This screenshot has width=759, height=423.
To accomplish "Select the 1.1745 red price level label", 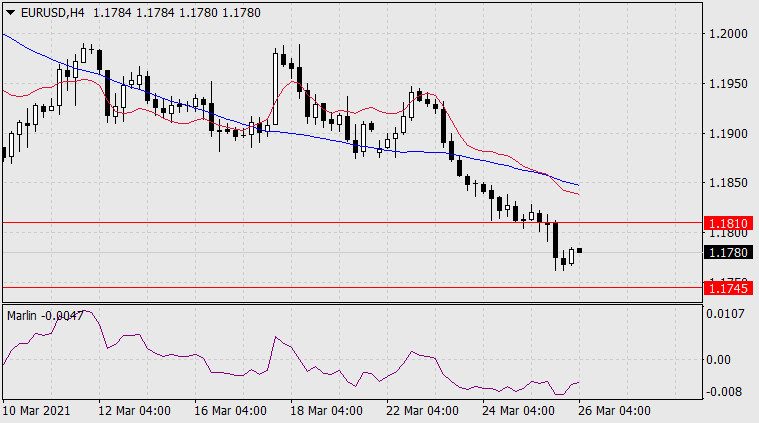I will [729, 288].
